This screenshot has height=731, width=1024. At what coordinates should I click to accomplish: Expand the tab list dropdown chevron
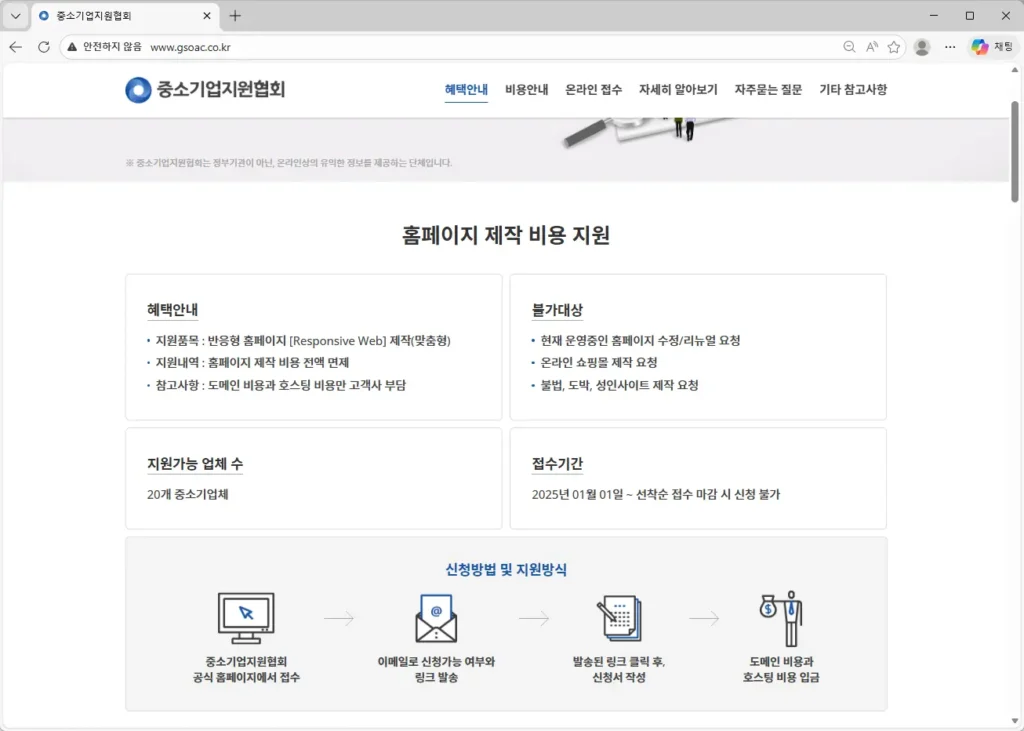coord(15,16)
